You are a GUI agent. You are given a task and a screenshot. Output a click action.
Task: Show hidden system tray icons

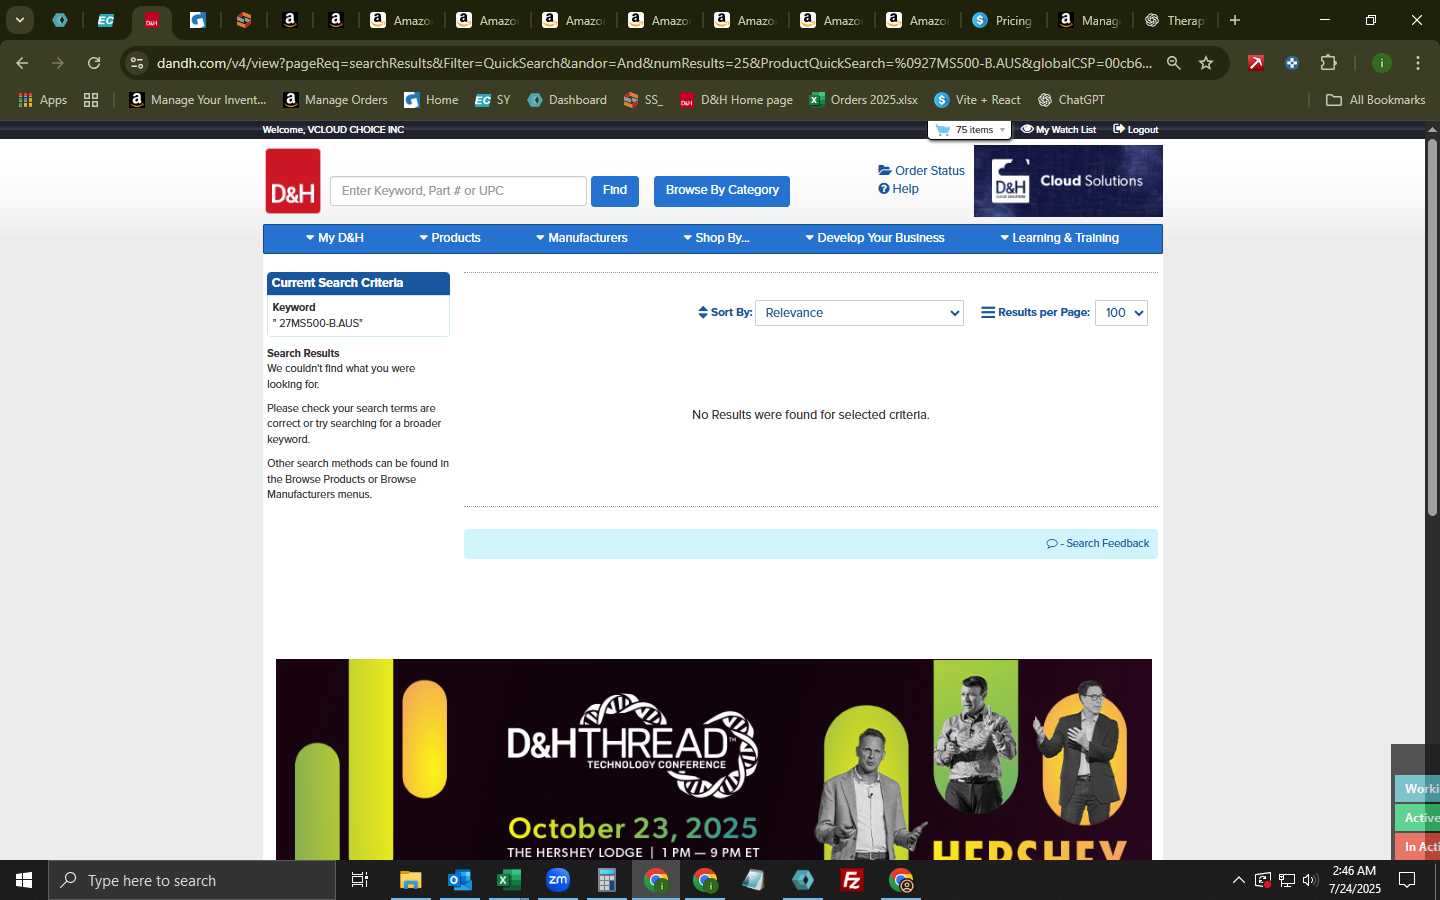pos(1238,880)
